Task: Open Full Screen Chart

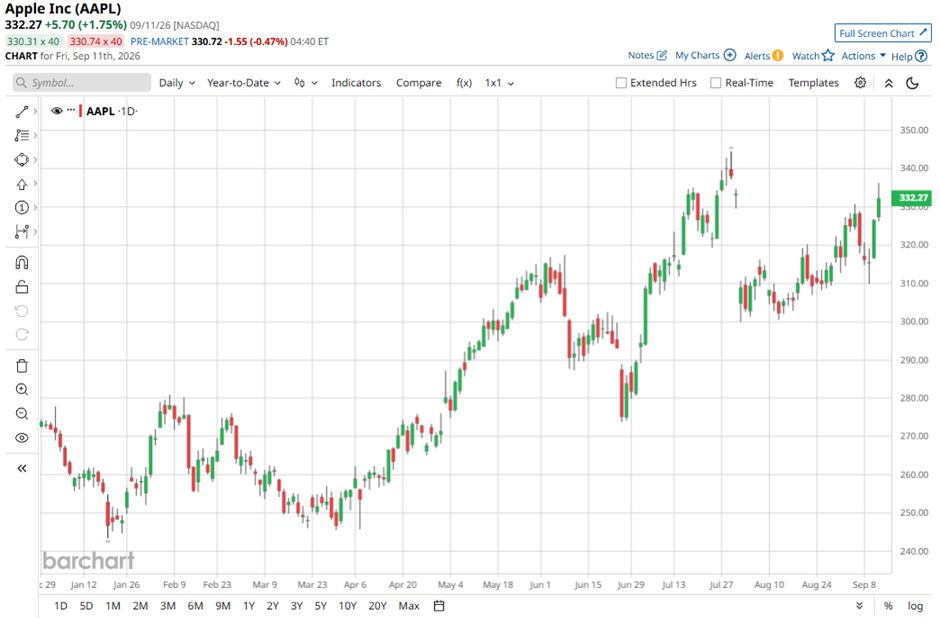Action: [x=882, y=33]
